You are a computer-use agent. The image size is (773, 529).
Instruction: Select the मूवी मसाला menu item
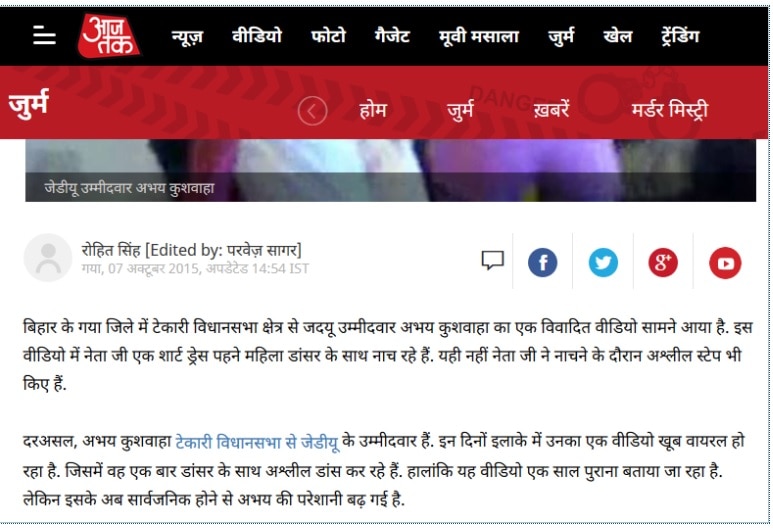[479, 36]
